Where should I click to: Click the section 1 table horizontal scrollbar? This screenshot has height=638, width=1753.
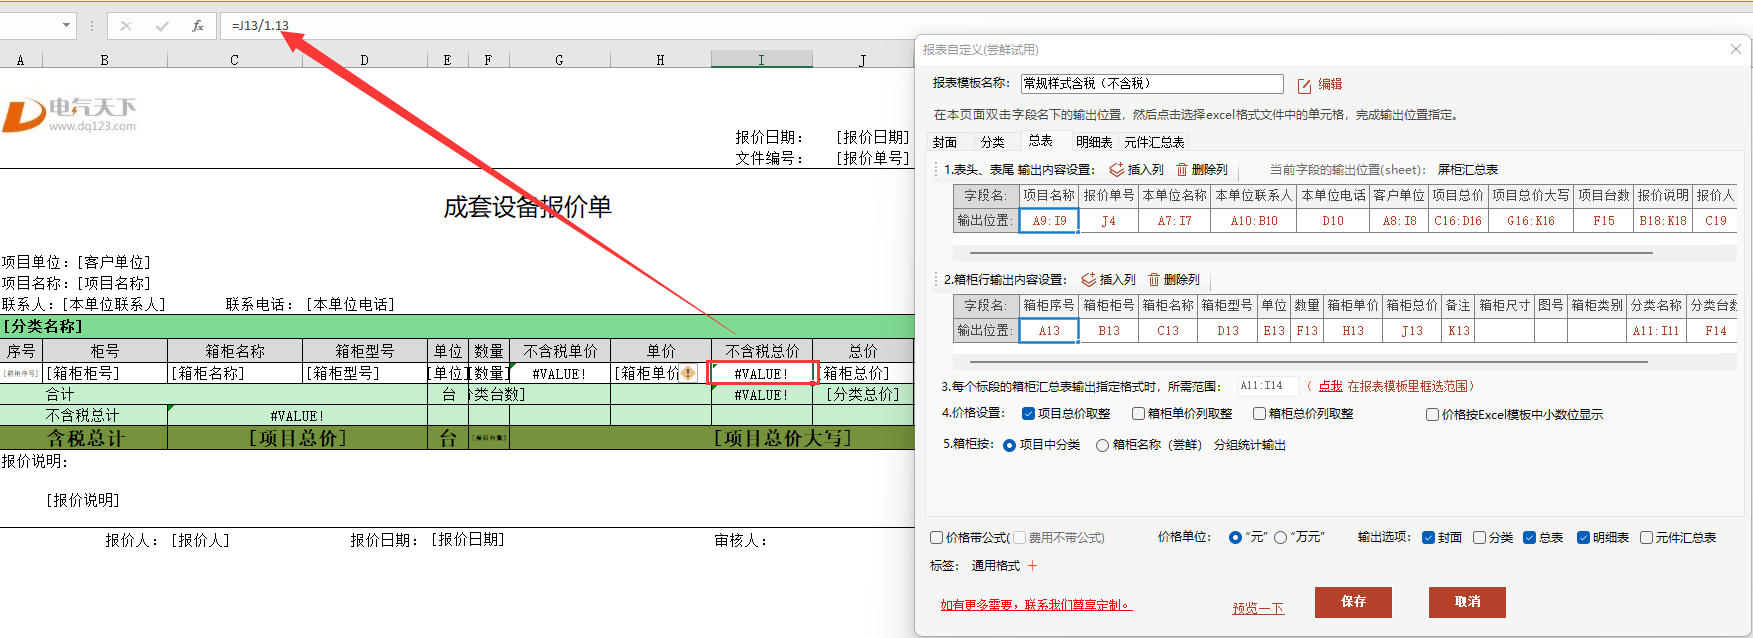point(1312,253)
